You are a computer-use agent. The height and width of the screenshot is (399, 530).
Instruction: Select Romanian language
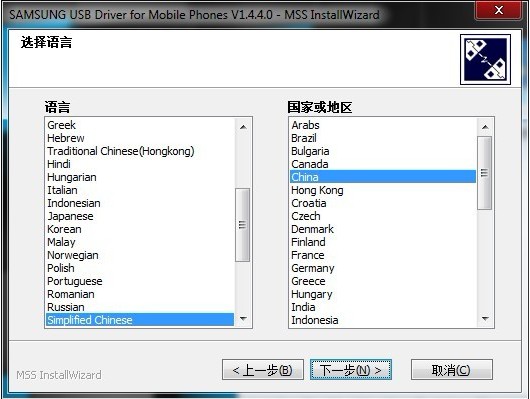tap(140, 294)
